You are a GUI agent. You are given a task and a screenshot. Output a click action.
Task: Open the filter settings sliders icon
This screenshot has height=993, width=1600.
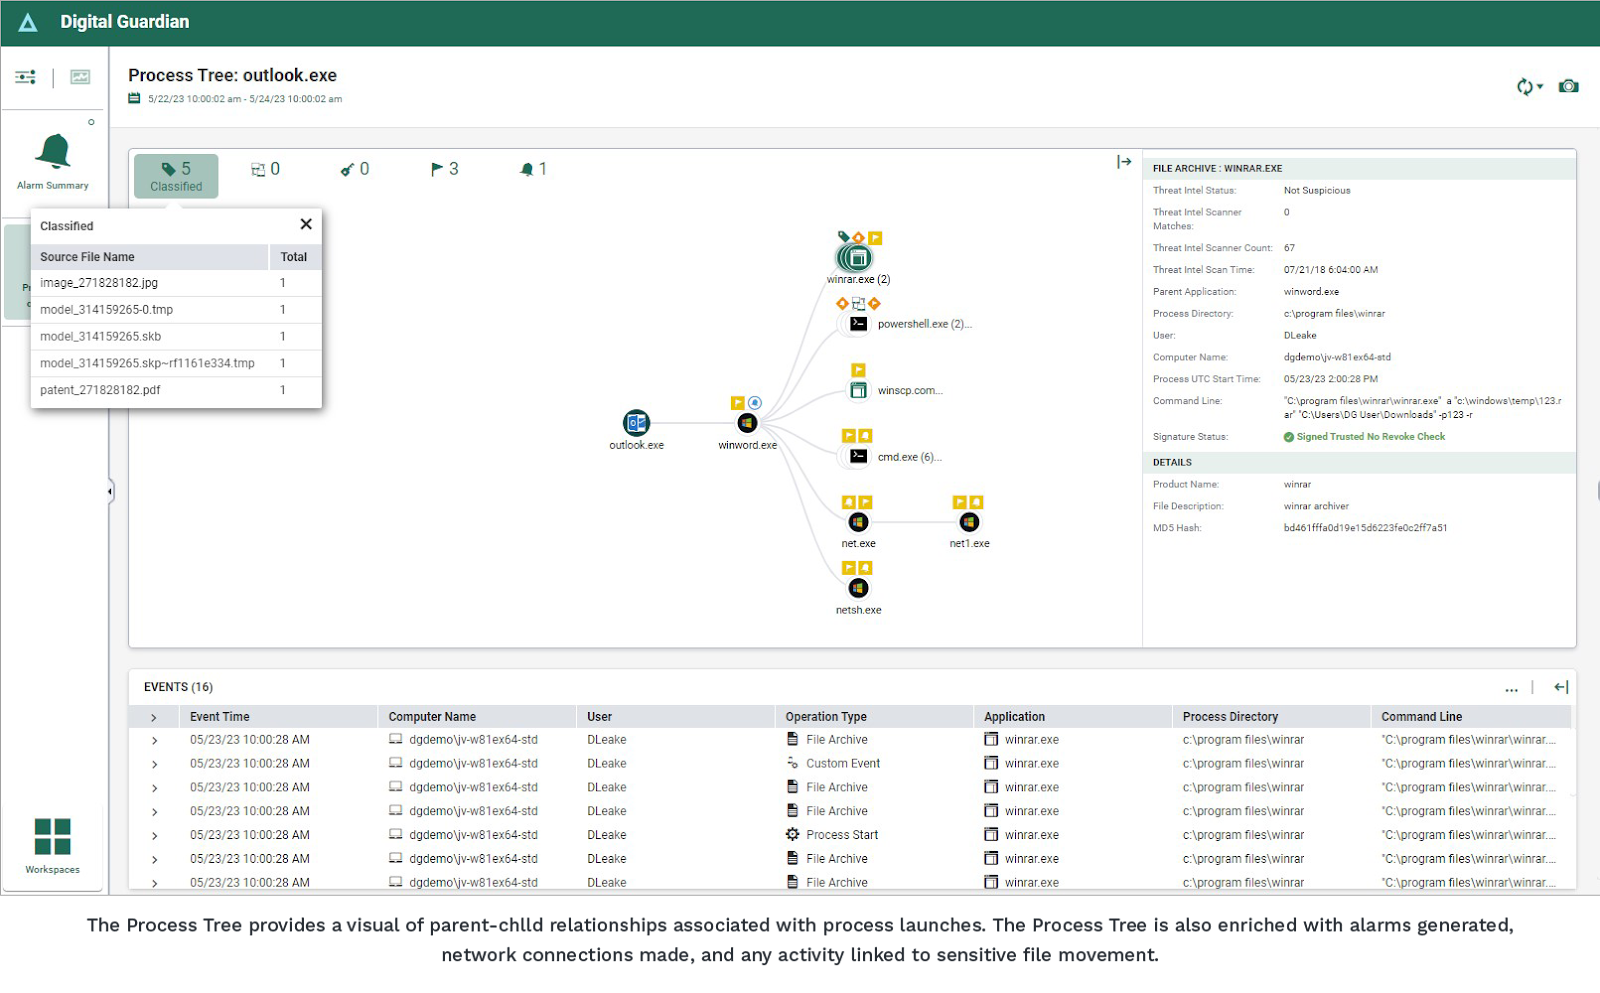click(25, 77)
